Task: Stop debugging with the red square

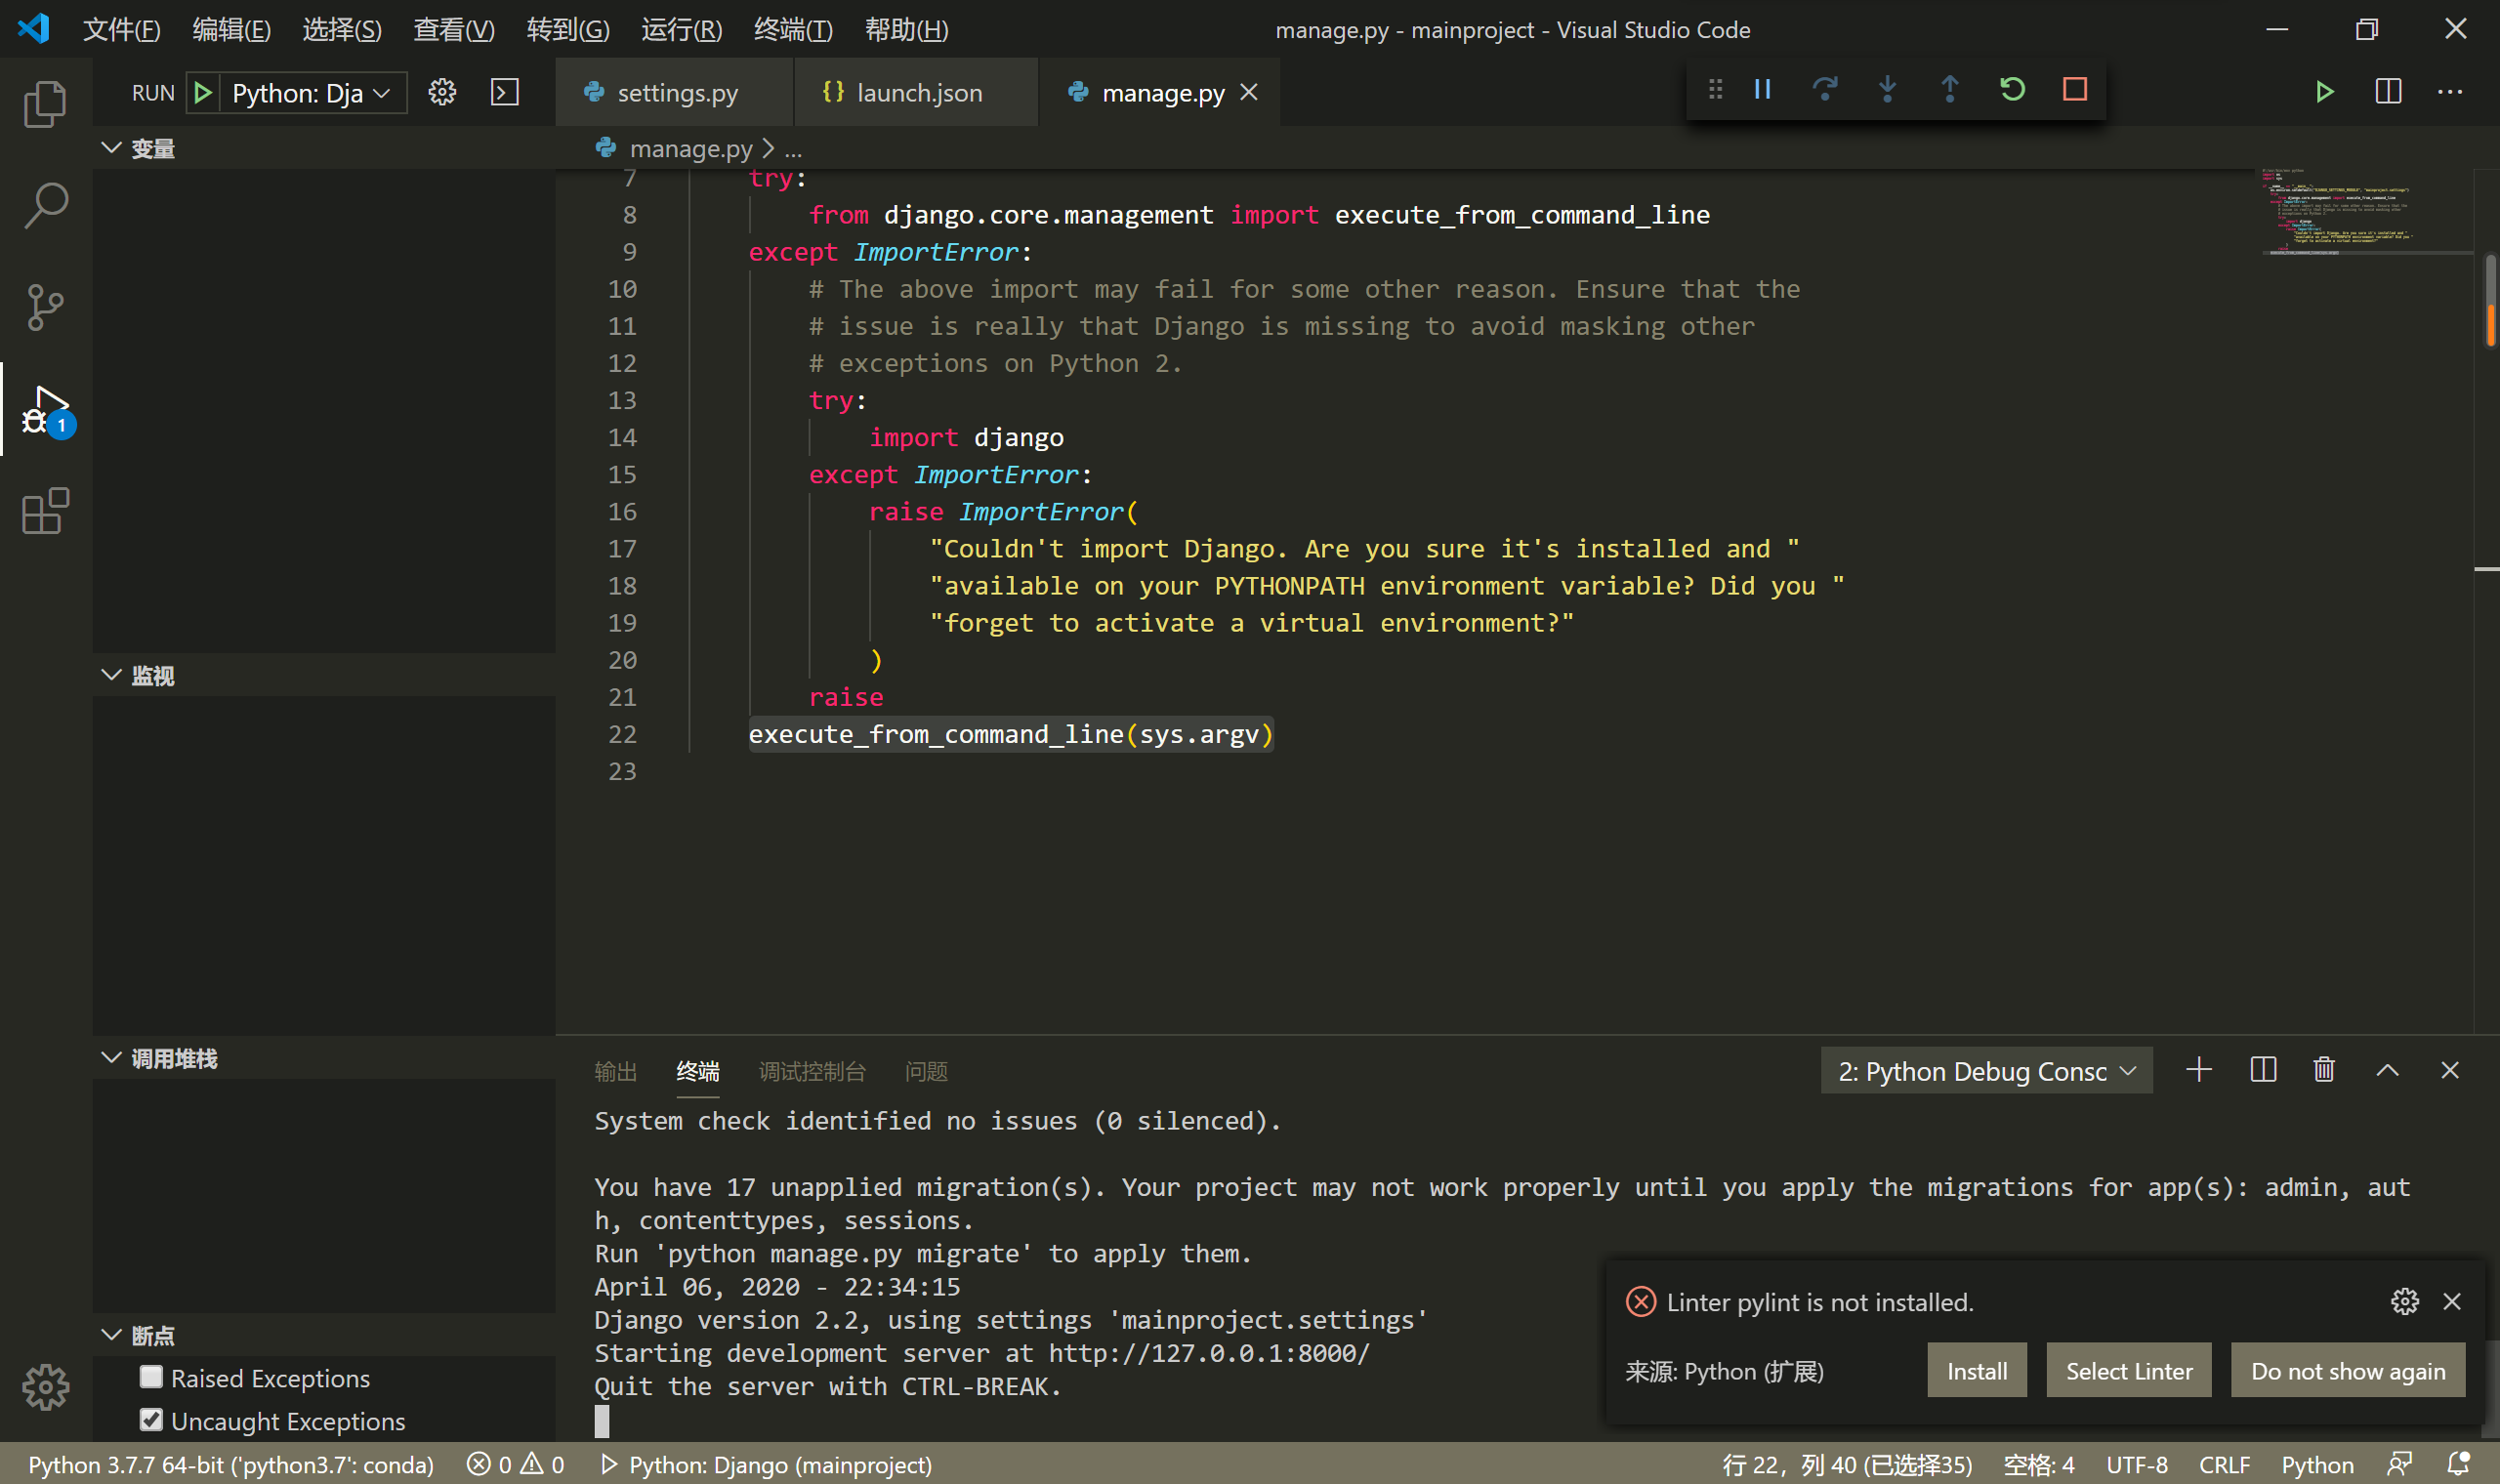Action: [2075, 90]
